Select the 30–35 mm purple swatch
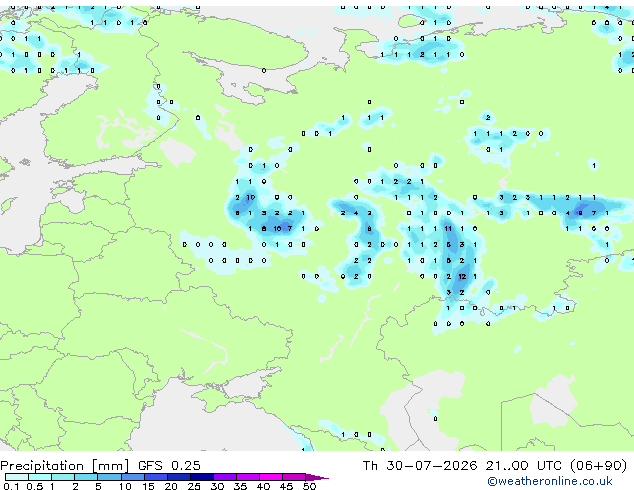This screenshot has width=634, height=490. (x=224, y=477)
